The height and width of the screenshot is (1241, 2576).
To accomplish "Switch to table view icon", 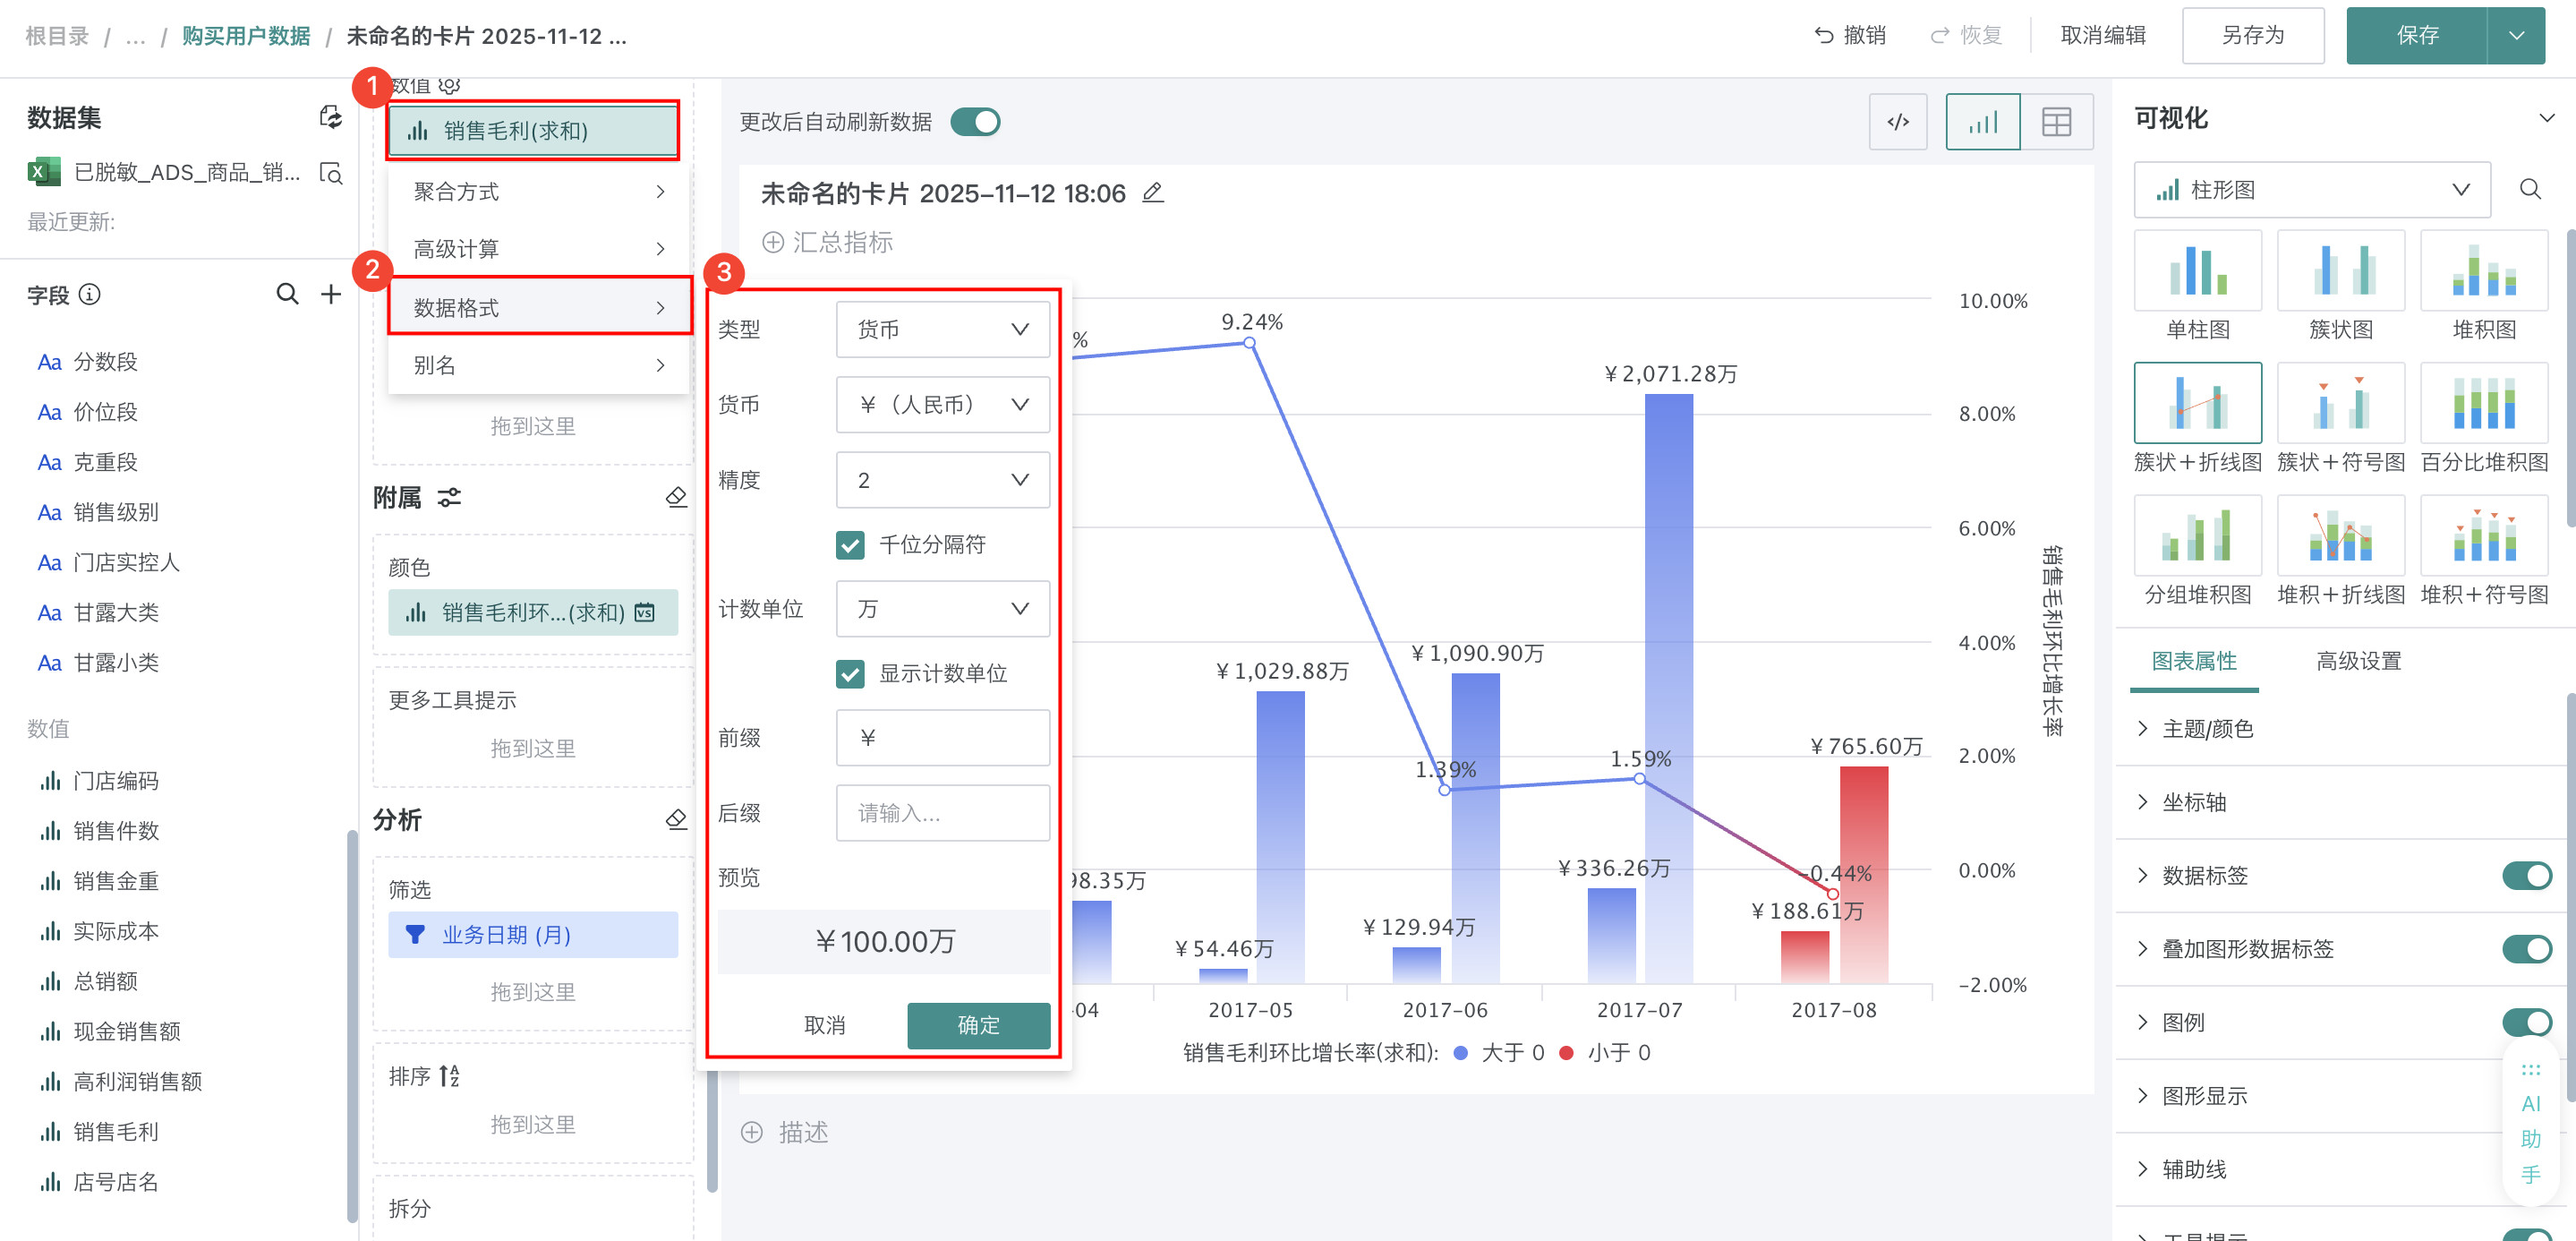I will (x=2056, y=122).
